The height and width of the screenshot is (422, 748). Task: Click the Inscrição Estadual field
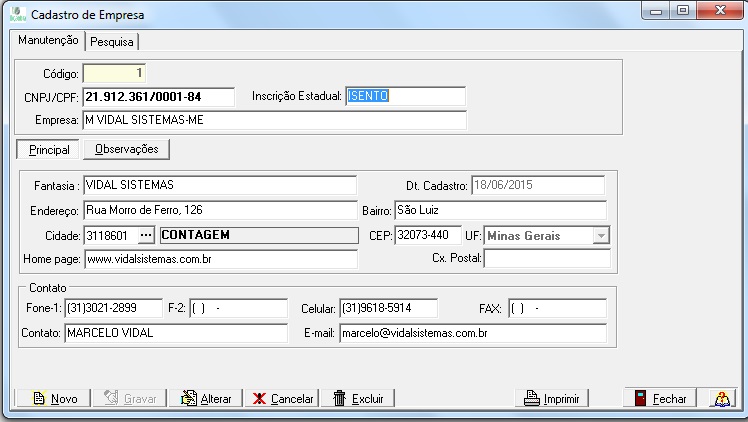click(405, 97)
